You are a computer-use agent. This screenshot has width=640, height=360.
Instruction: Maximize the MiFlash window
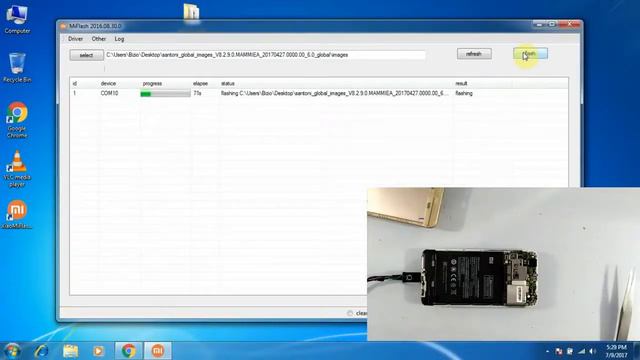[551, 24]
